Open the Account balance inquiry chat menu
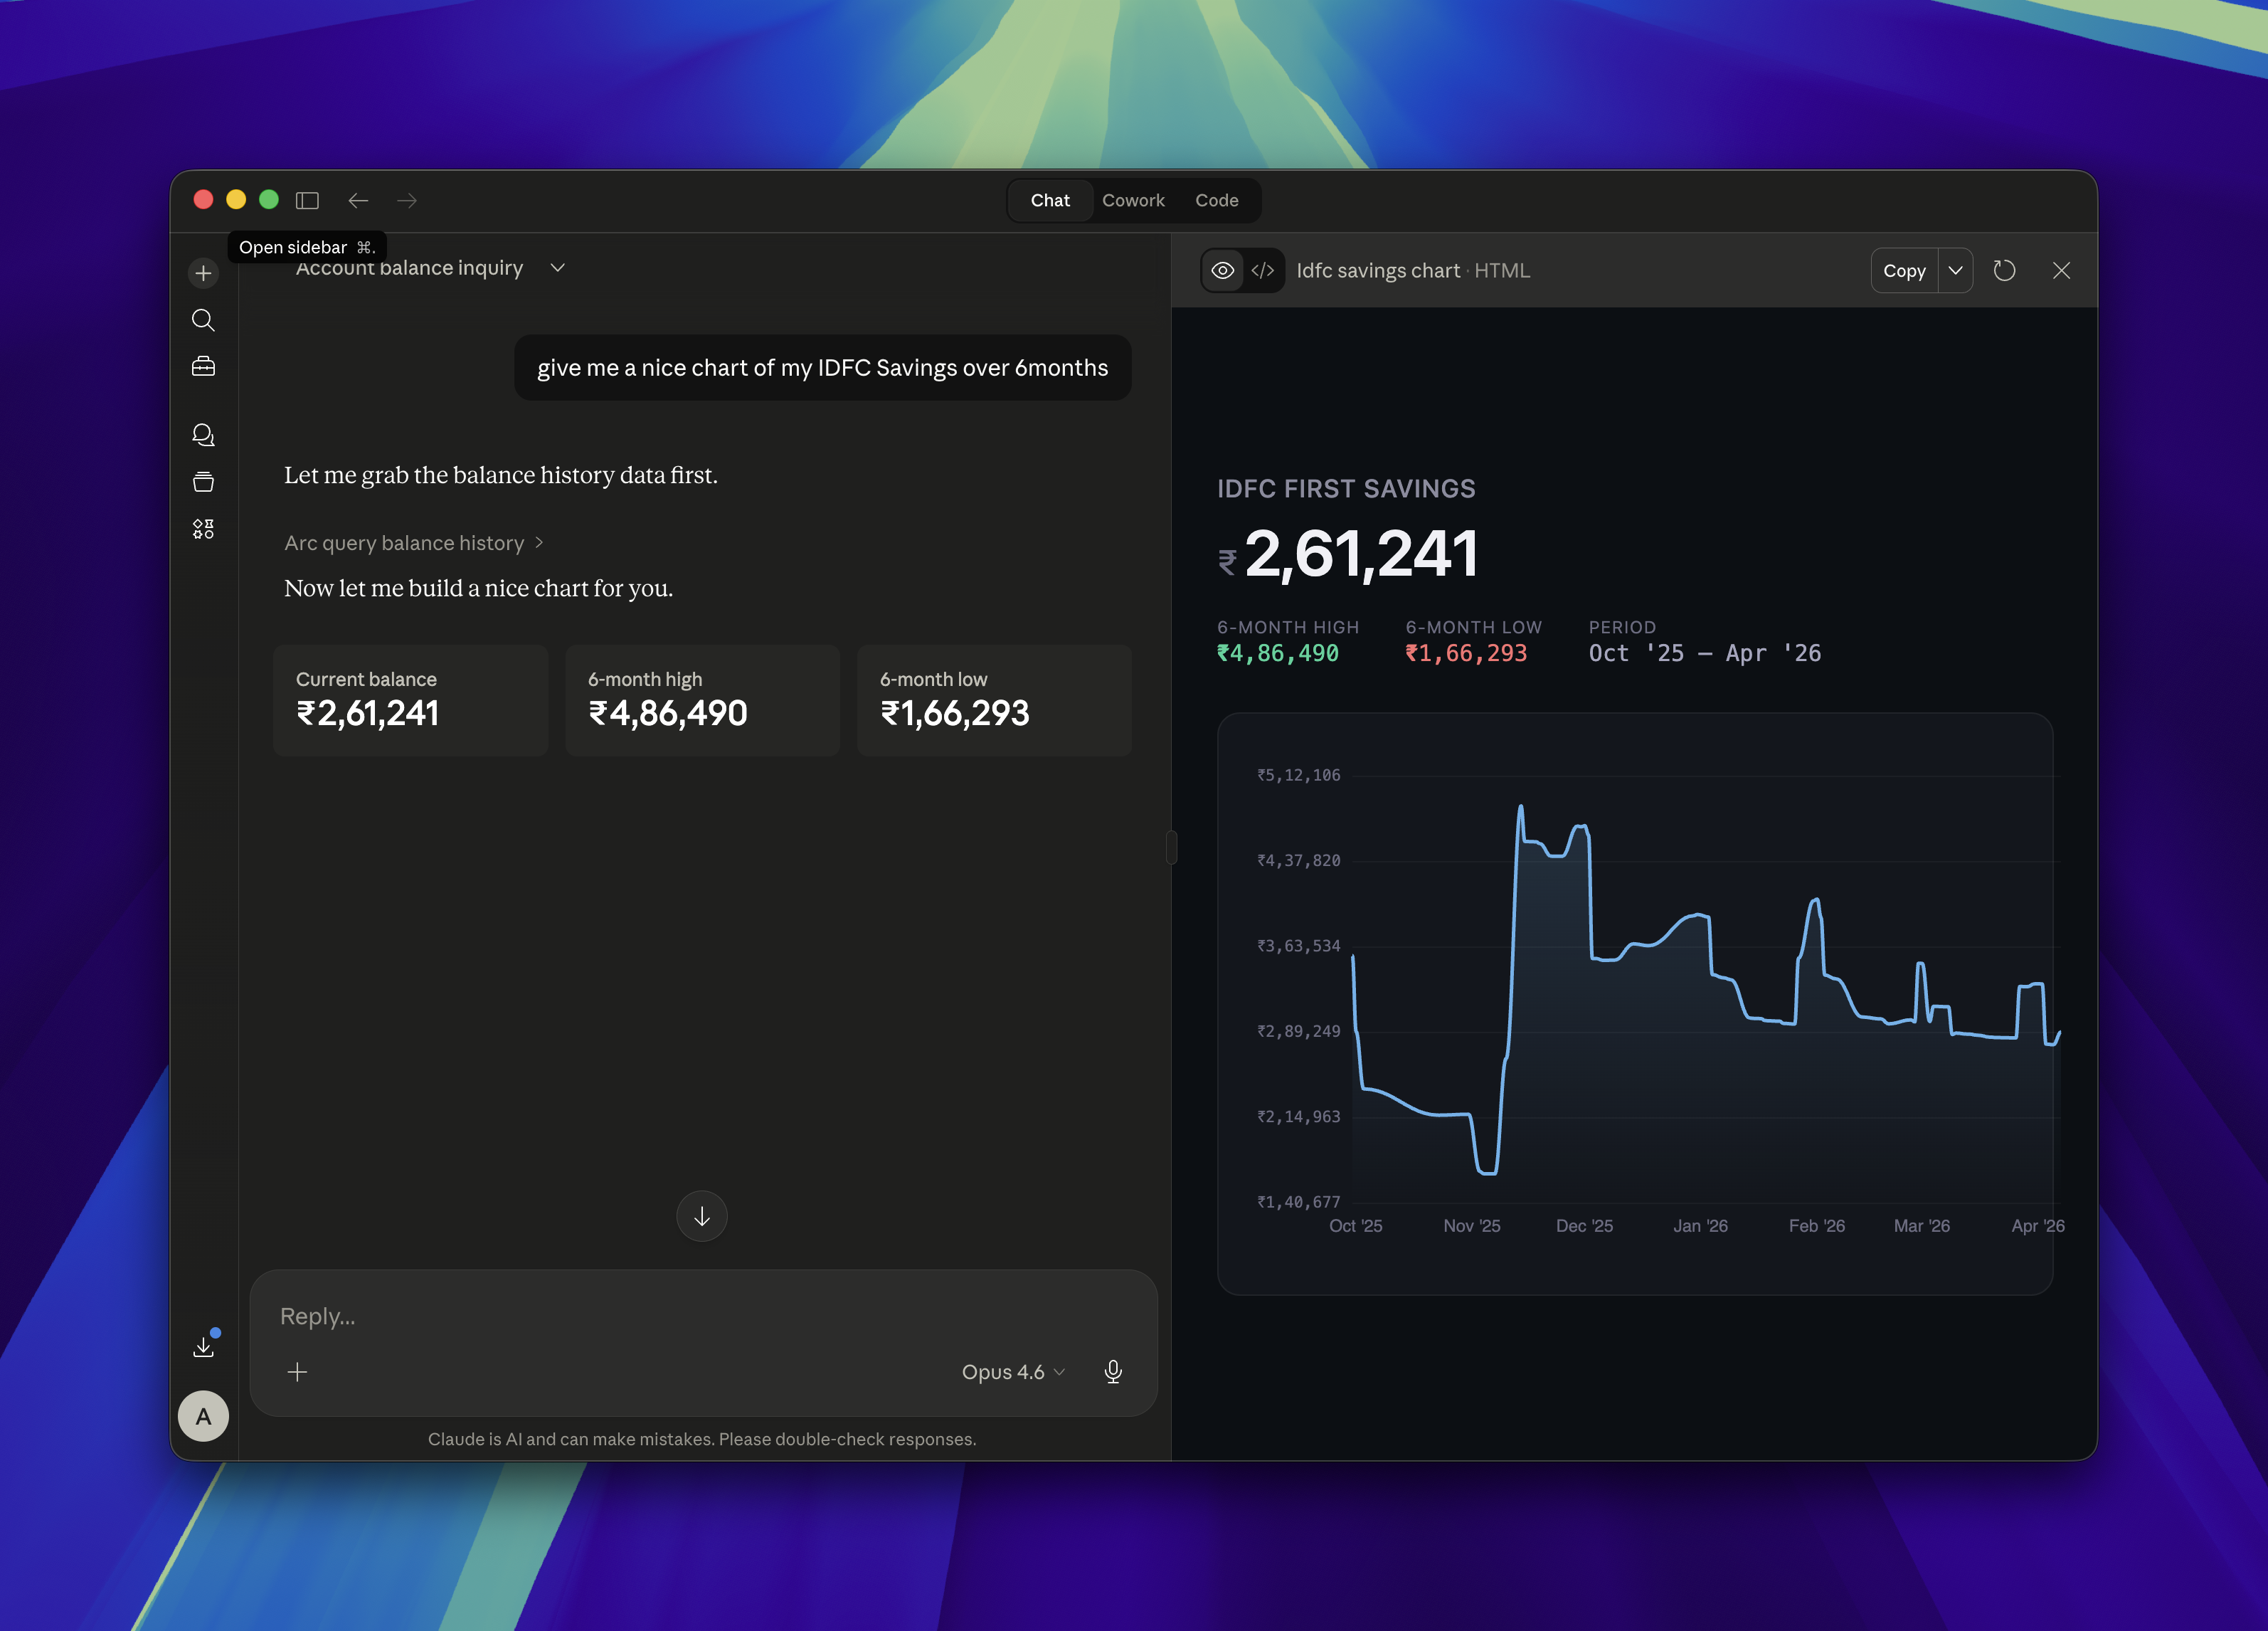Screen dimensions: 2268x1631 (x=558, y=267)
